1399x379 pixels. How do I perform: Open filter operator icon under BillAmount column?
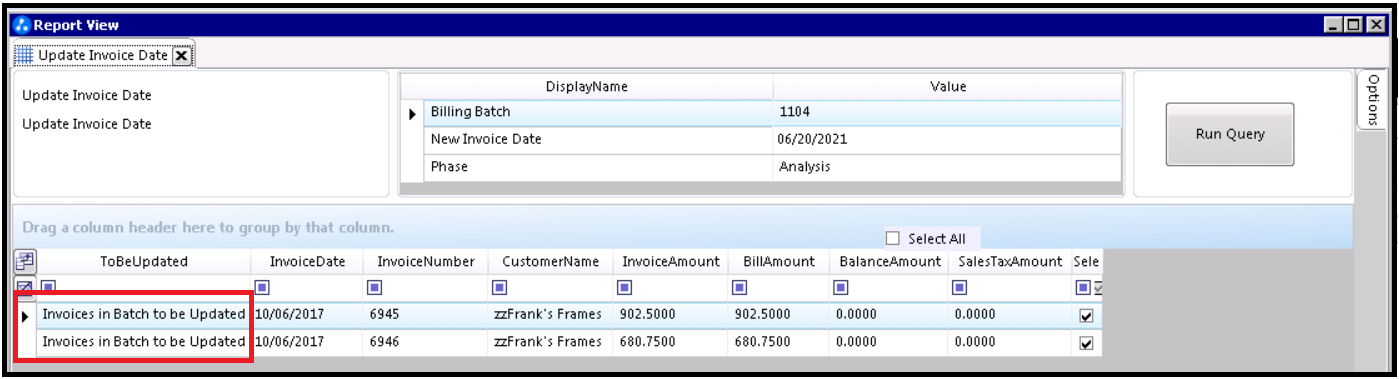pos(739,288)
